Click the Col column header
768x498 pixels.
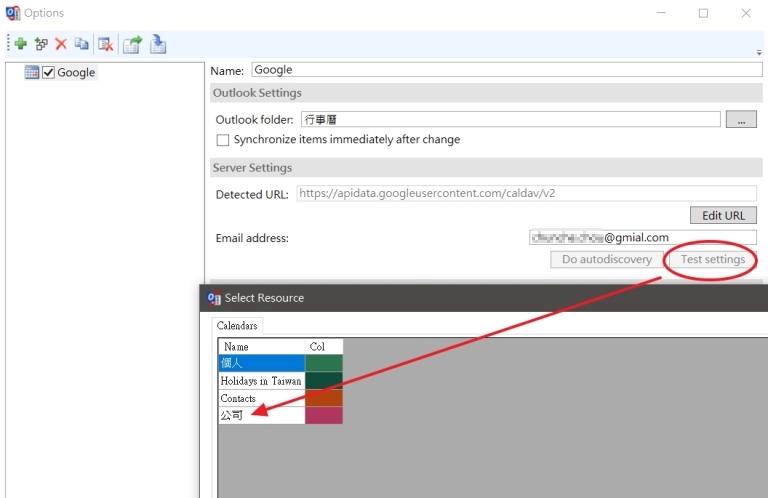[324, 346]
